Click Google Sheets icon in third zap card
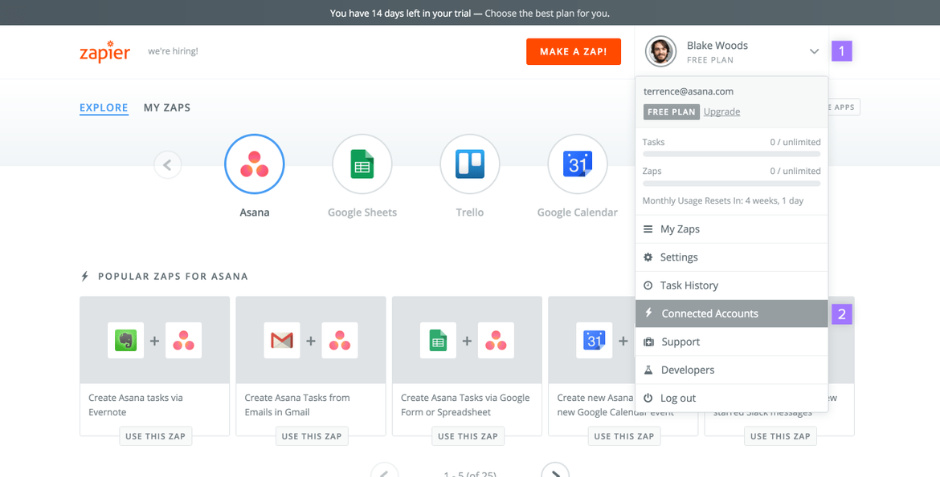 (x=438, y=340)
